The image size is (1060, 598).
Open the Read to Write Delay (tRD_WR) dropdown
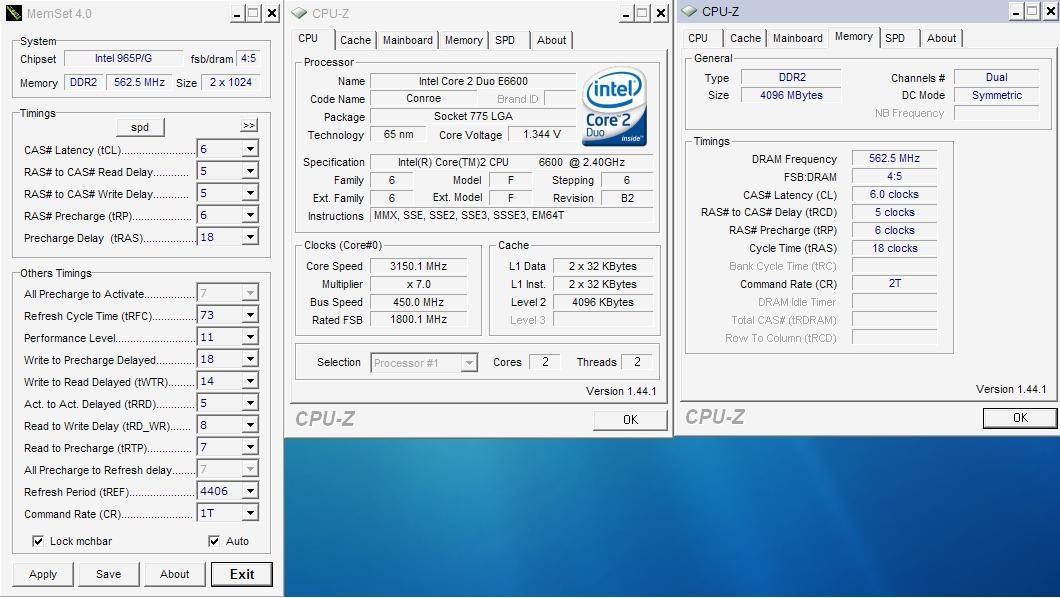[x=250, y=425]
